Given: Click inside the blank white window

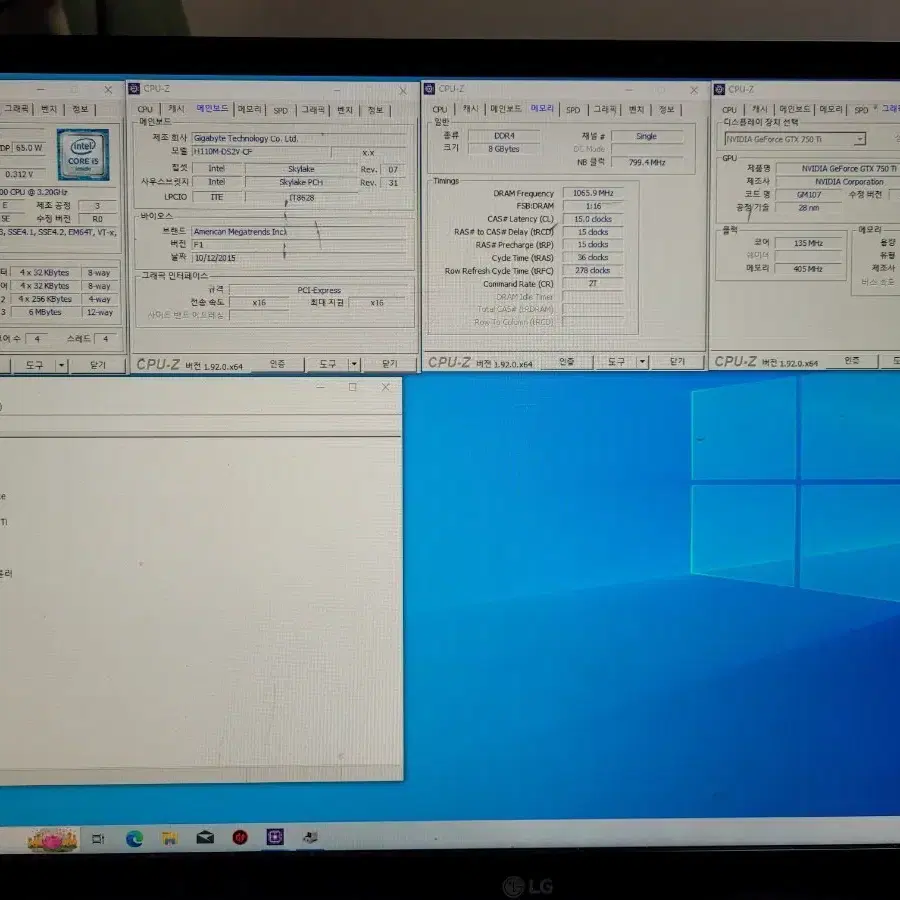Looking at the screenshot, I should click(200, 600).
